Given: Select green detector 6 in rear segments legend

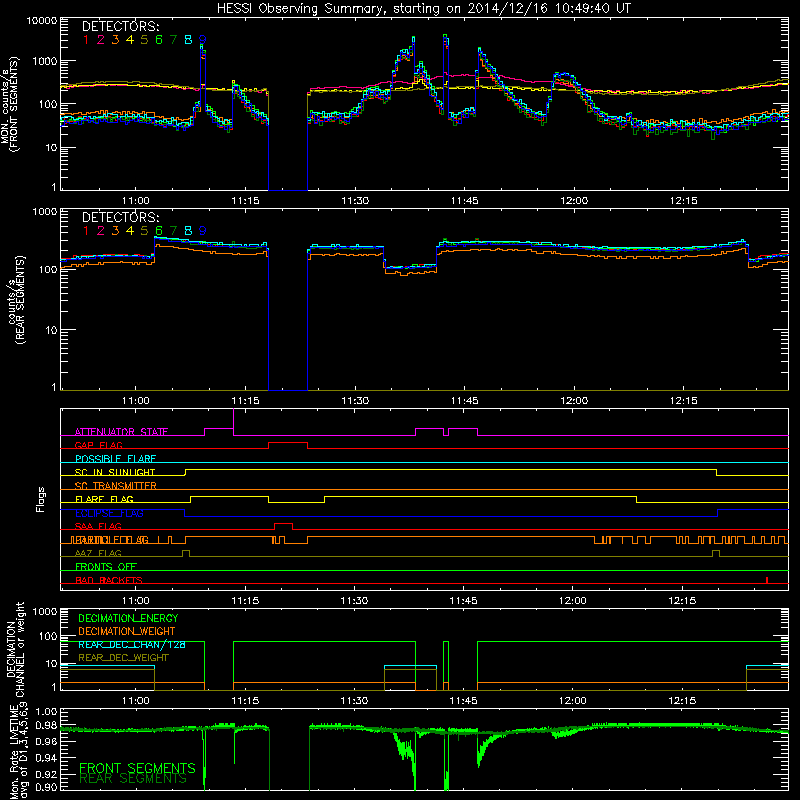Looking at the screenshot, I should pos(159,231).
